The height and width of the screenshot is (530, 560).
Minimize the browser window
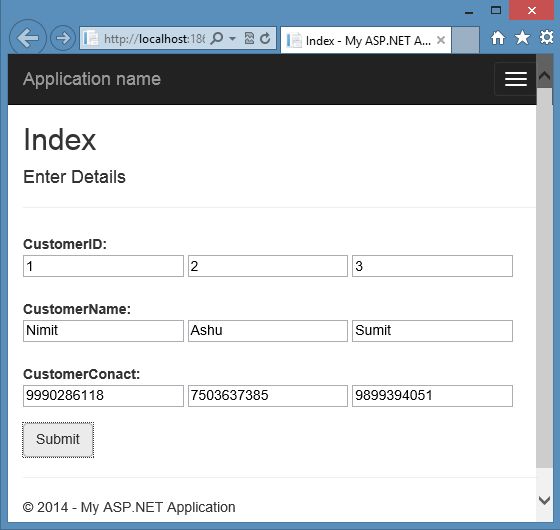469,13
